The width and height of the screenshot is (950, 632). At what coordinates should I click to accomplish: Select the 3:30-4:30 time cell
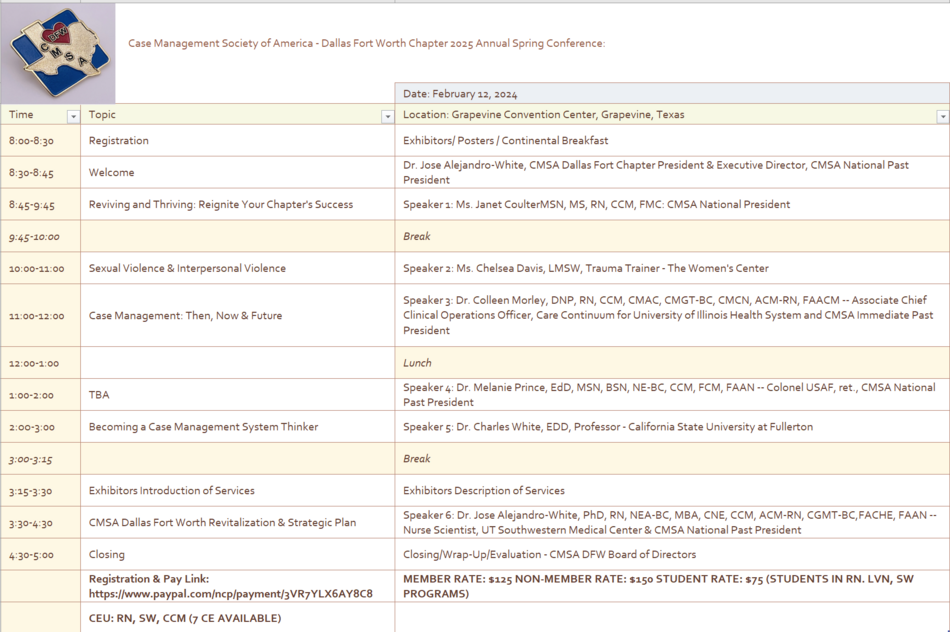pyautogui.click(x=41, y=523)
